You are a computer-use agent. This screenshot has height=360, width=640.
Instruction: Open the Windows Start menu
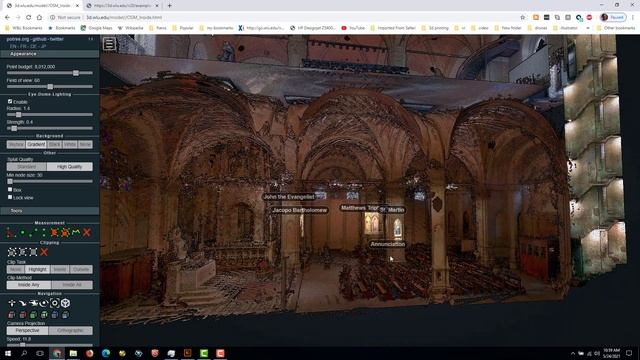8,353
